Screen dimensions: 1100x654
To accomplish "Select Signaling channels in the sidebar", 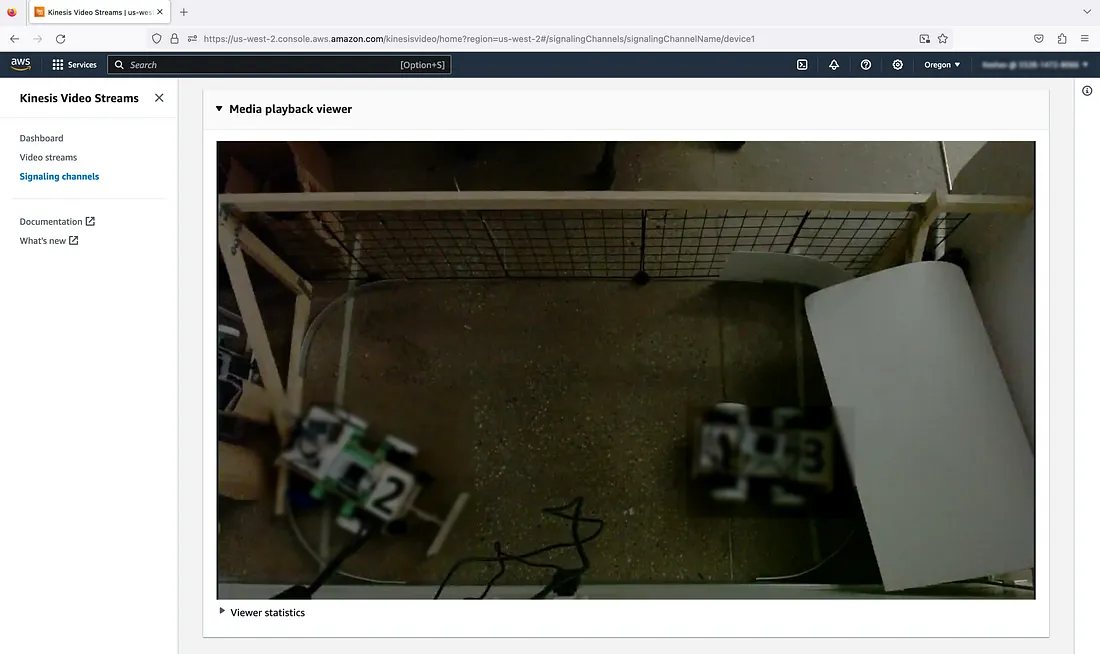I will 59,176.
